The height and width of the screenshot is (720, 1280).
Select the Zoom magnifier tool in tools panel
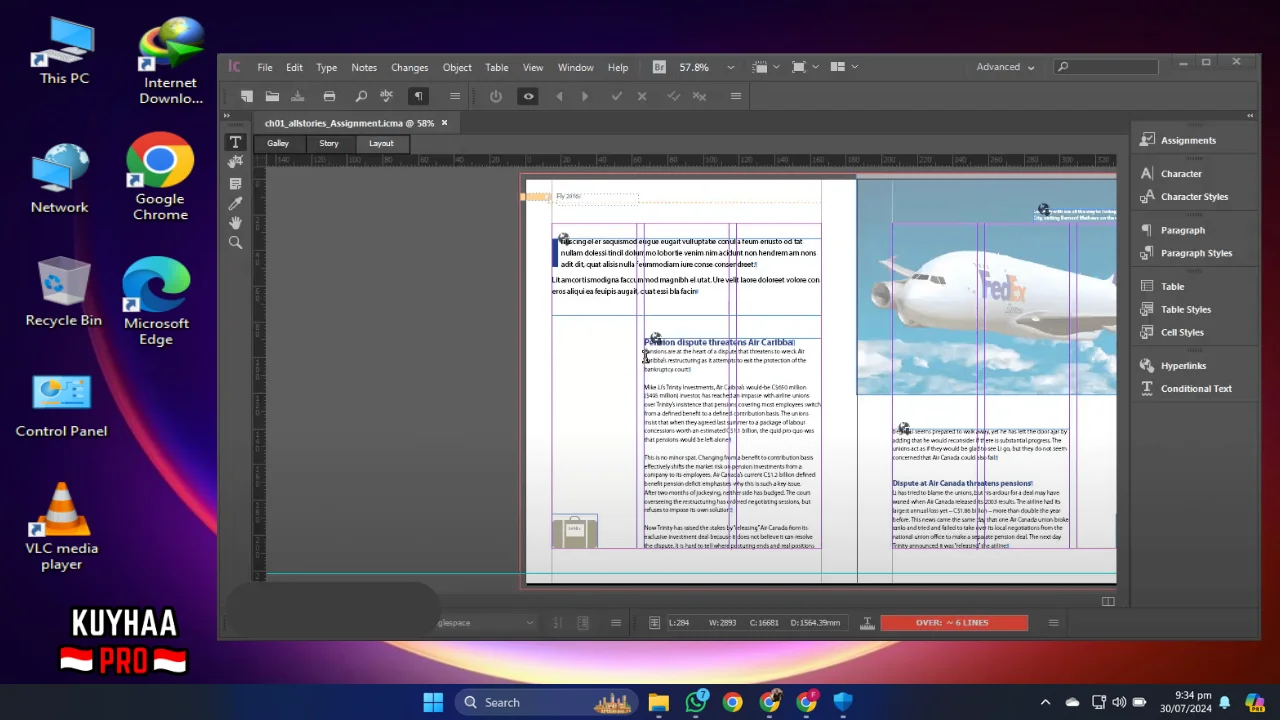[x=236, y=243]
